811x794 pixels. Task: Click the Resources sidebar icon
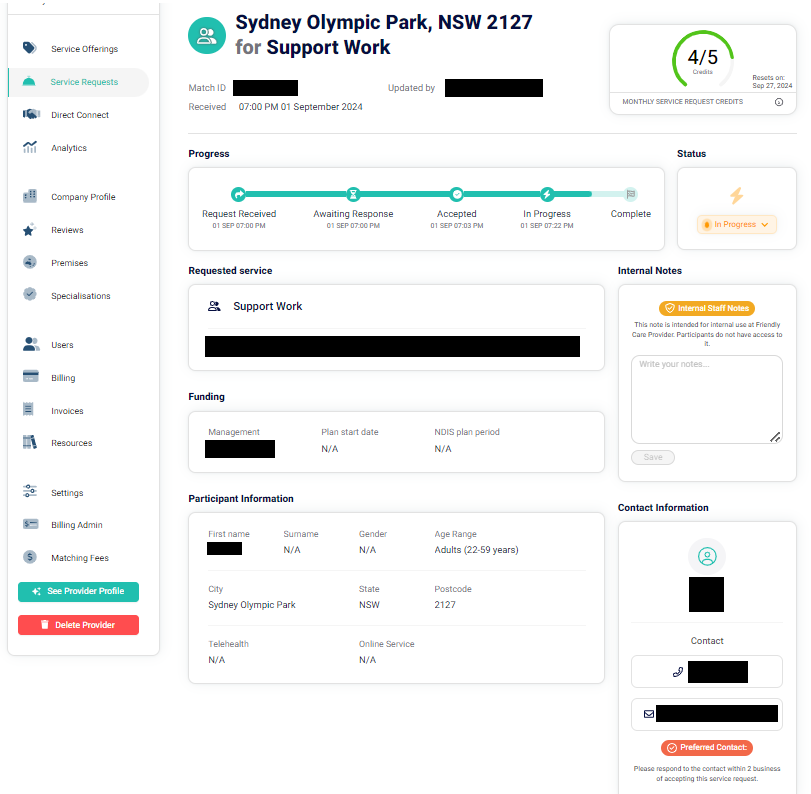[x=29, y=442]
